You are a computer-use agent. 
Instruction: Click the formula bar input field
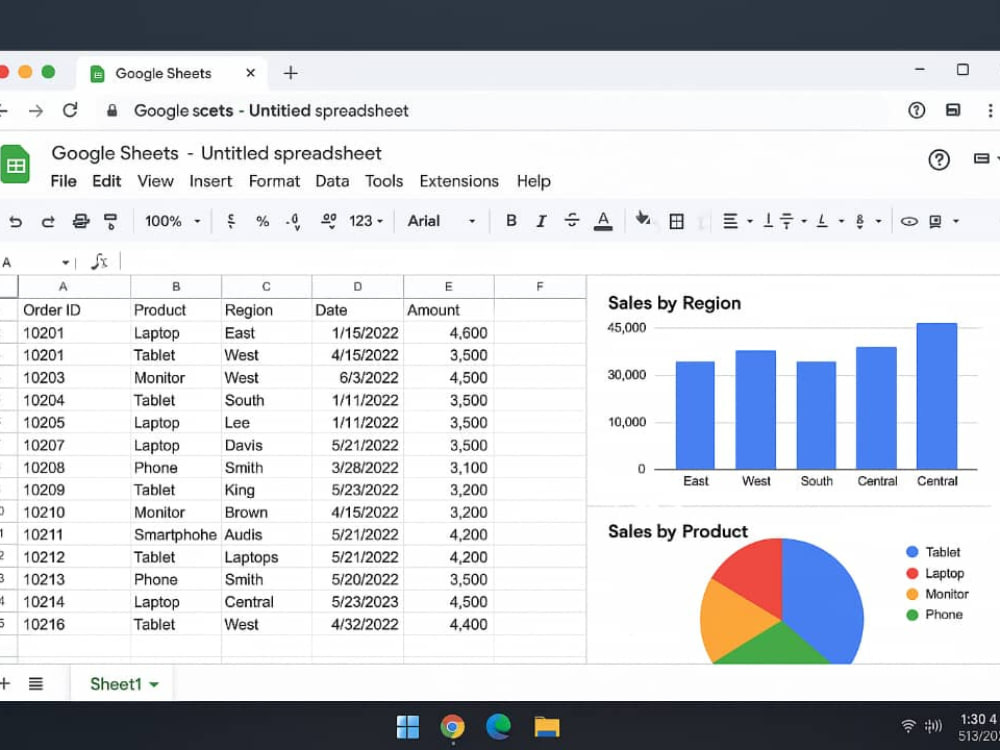560,262
